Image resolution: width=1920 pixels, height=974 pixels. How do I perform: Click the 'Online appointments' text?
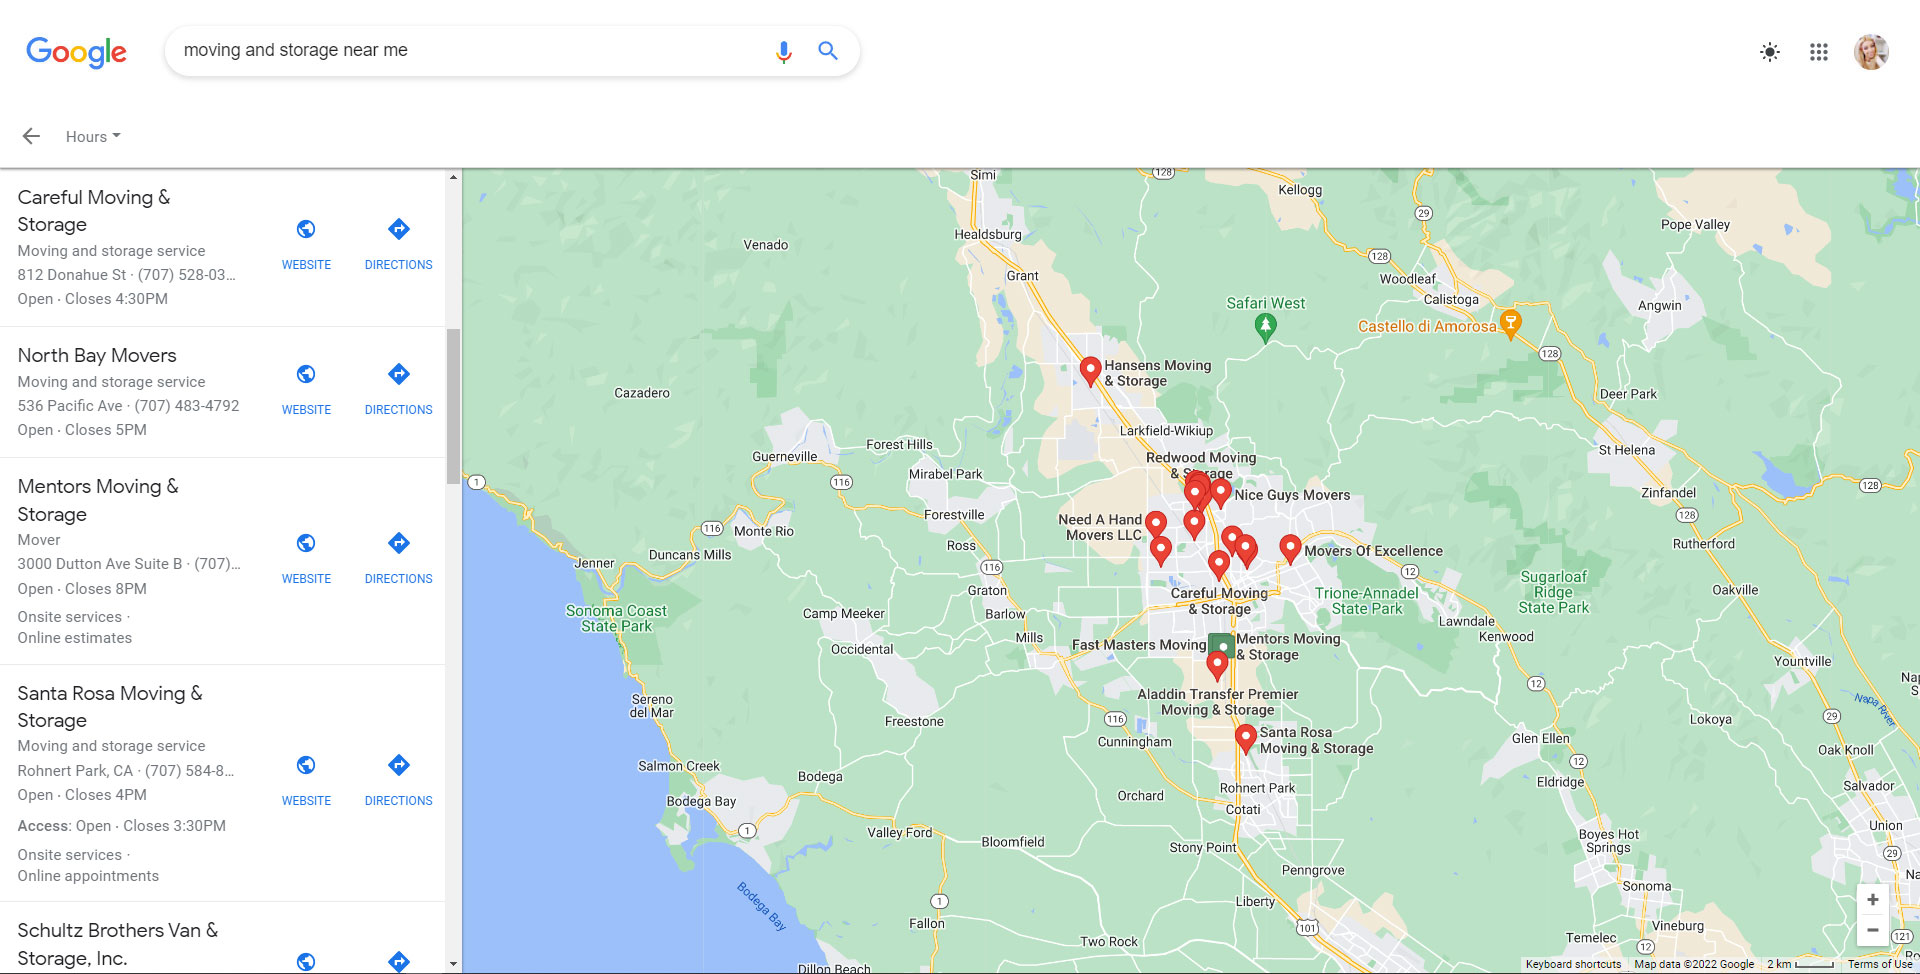[88, 876]
